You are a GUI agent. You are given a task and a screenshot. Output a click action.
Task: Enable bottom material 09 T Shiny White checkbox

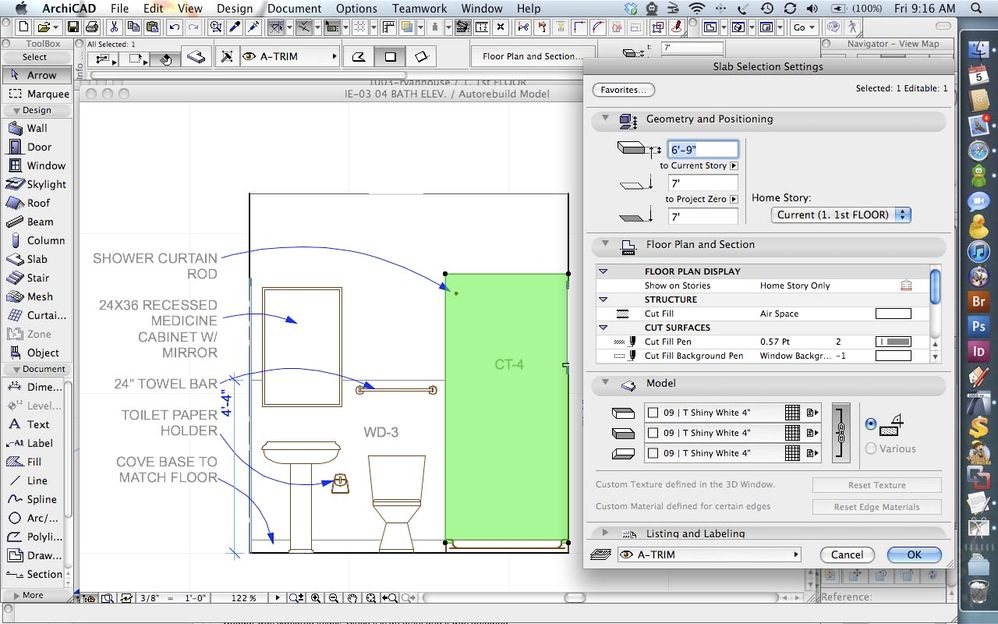pyautogui.click(x=653, y=453)
